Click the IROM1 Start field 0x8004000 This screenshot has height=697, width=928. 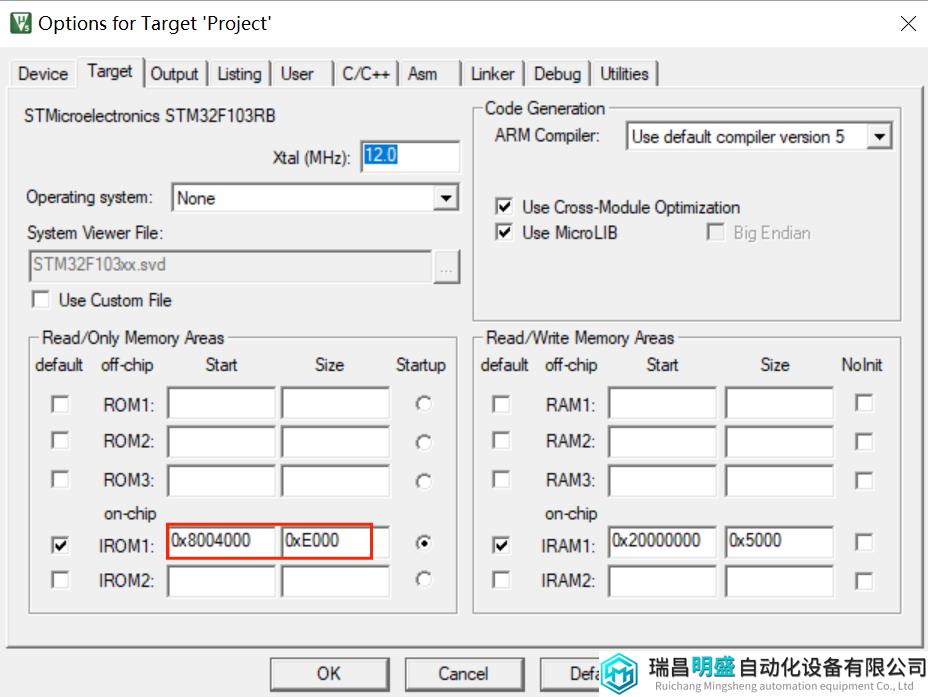click(x=222, y=541)
